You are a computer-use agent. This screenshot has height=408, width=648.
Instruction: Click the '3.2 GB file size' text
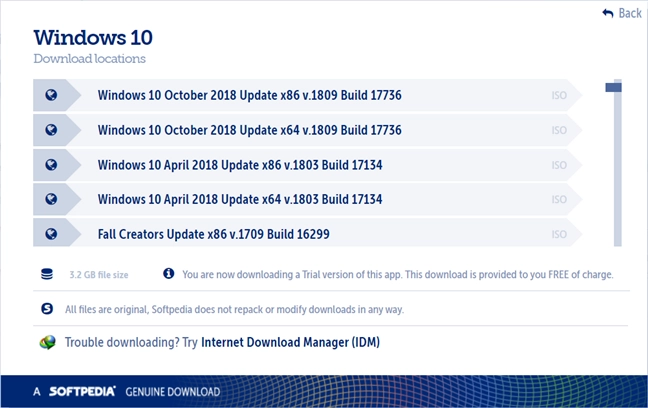tap(99, 275)
